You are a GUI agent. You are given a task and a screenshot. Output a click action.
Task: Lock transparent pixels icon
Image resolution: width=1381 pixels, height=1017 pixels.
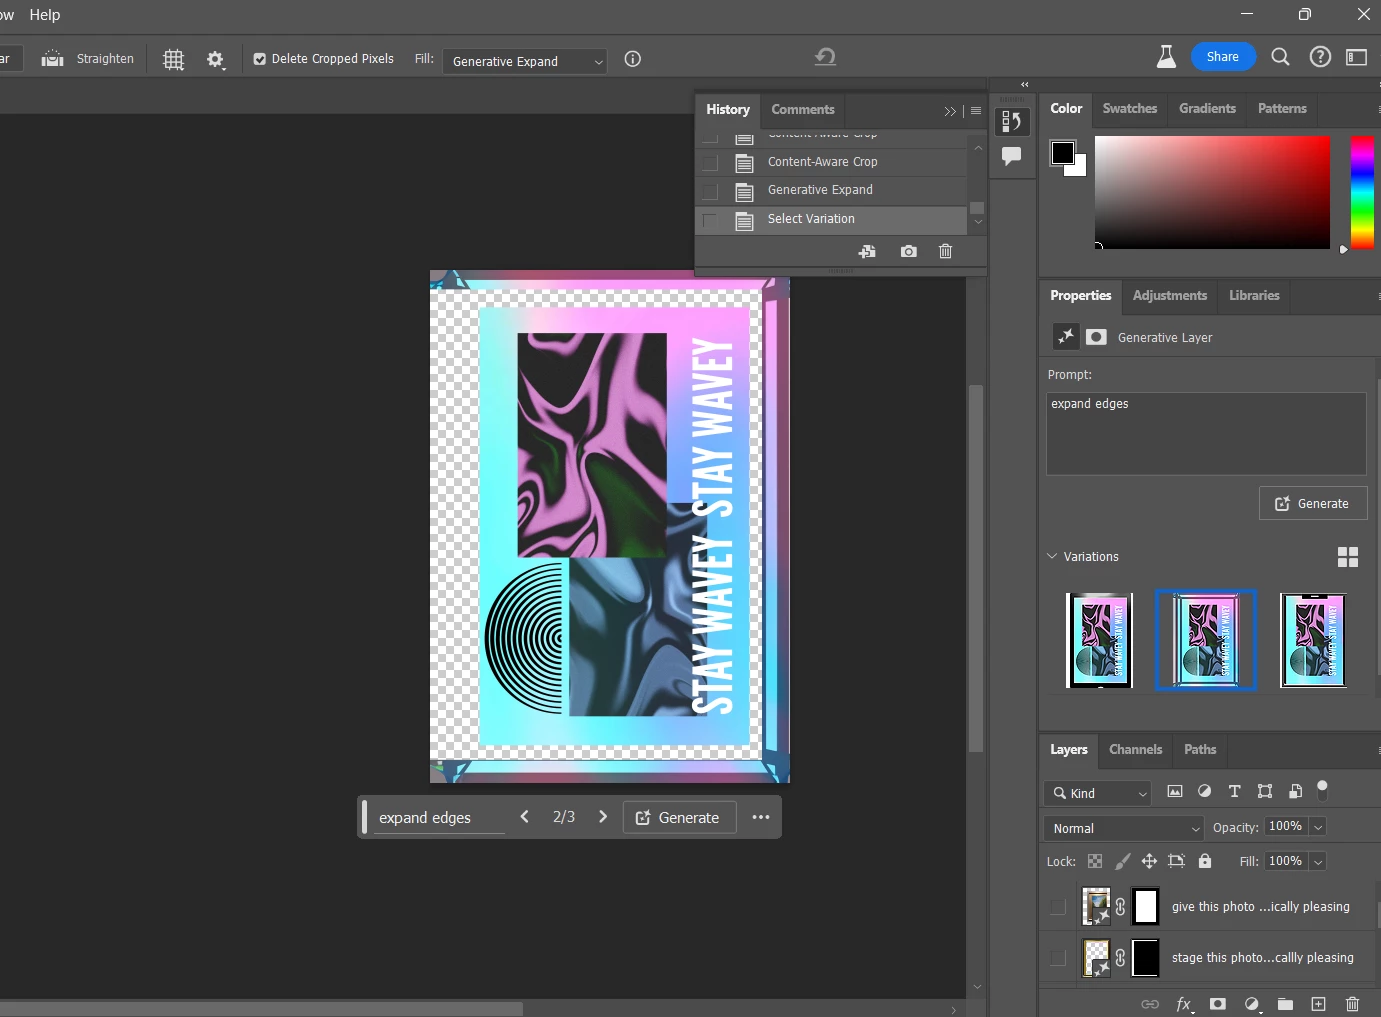[x=1095, y=861]
